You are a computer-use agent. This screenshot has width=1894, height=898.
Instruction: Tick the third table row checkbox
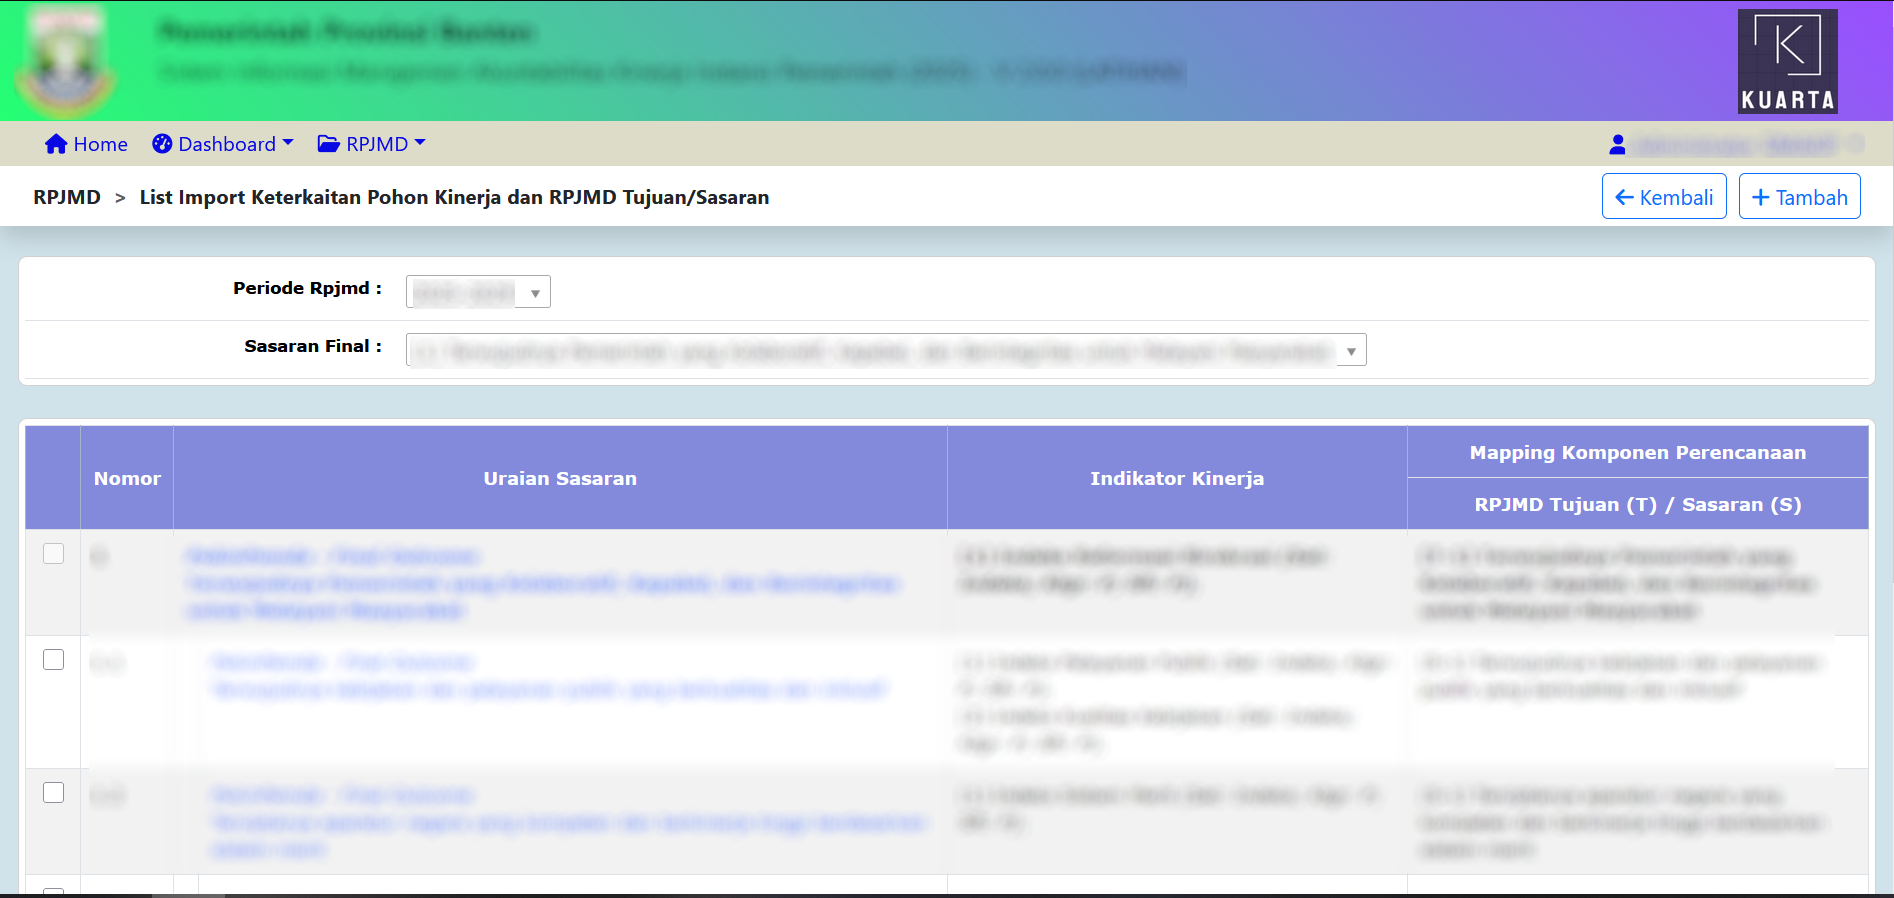coord(54,793)
